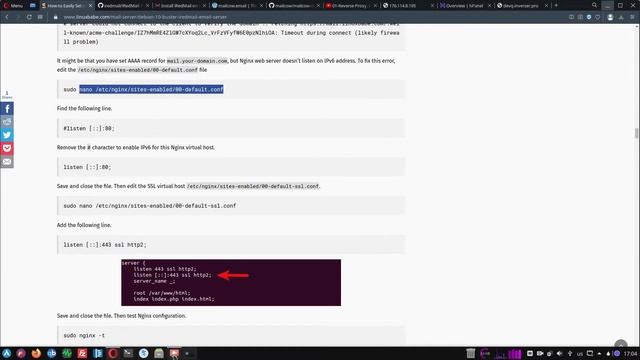Switch to the iredmail/iRedMail GitHub tab
Image resolution: width=640 pixels, height=360 pixels.
coord(122,6)
